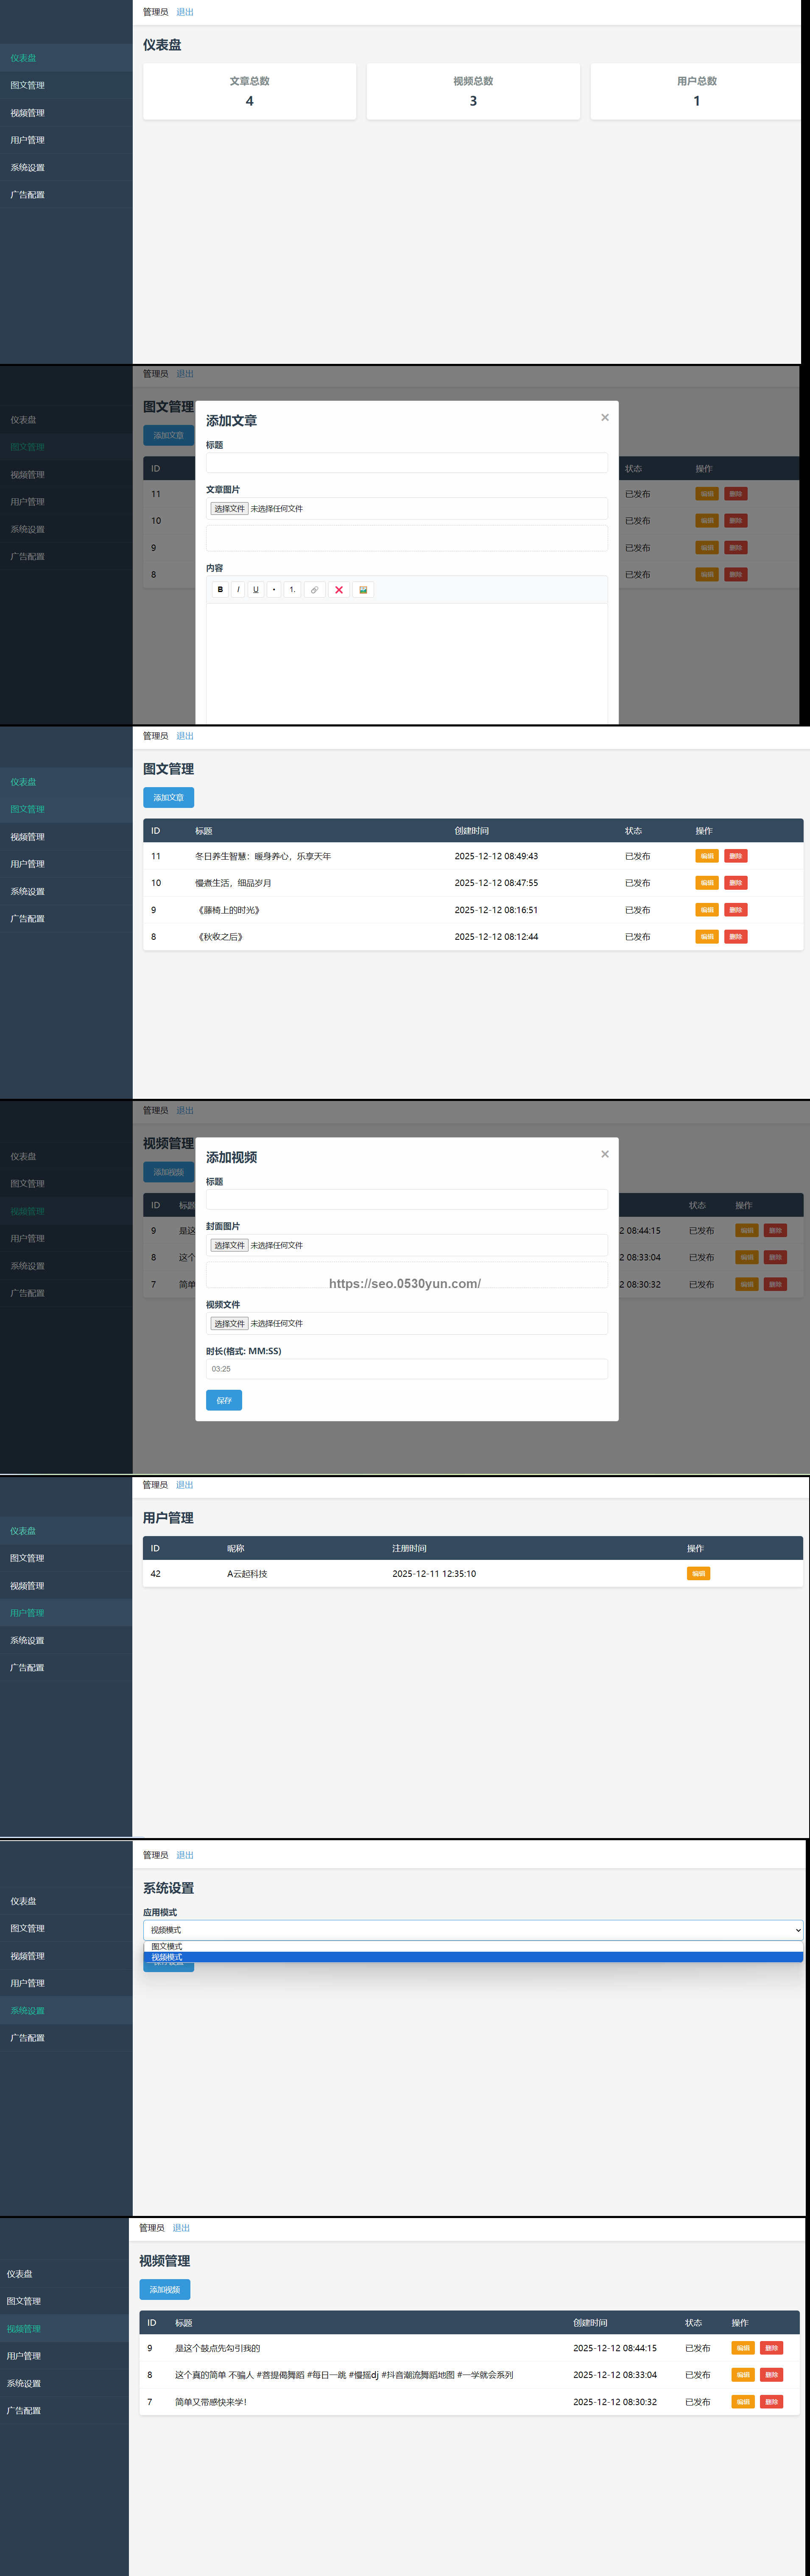Delete the article 《藤椅上的时光》
Viewport: 810px width, 2576px height.
[736, 910]
